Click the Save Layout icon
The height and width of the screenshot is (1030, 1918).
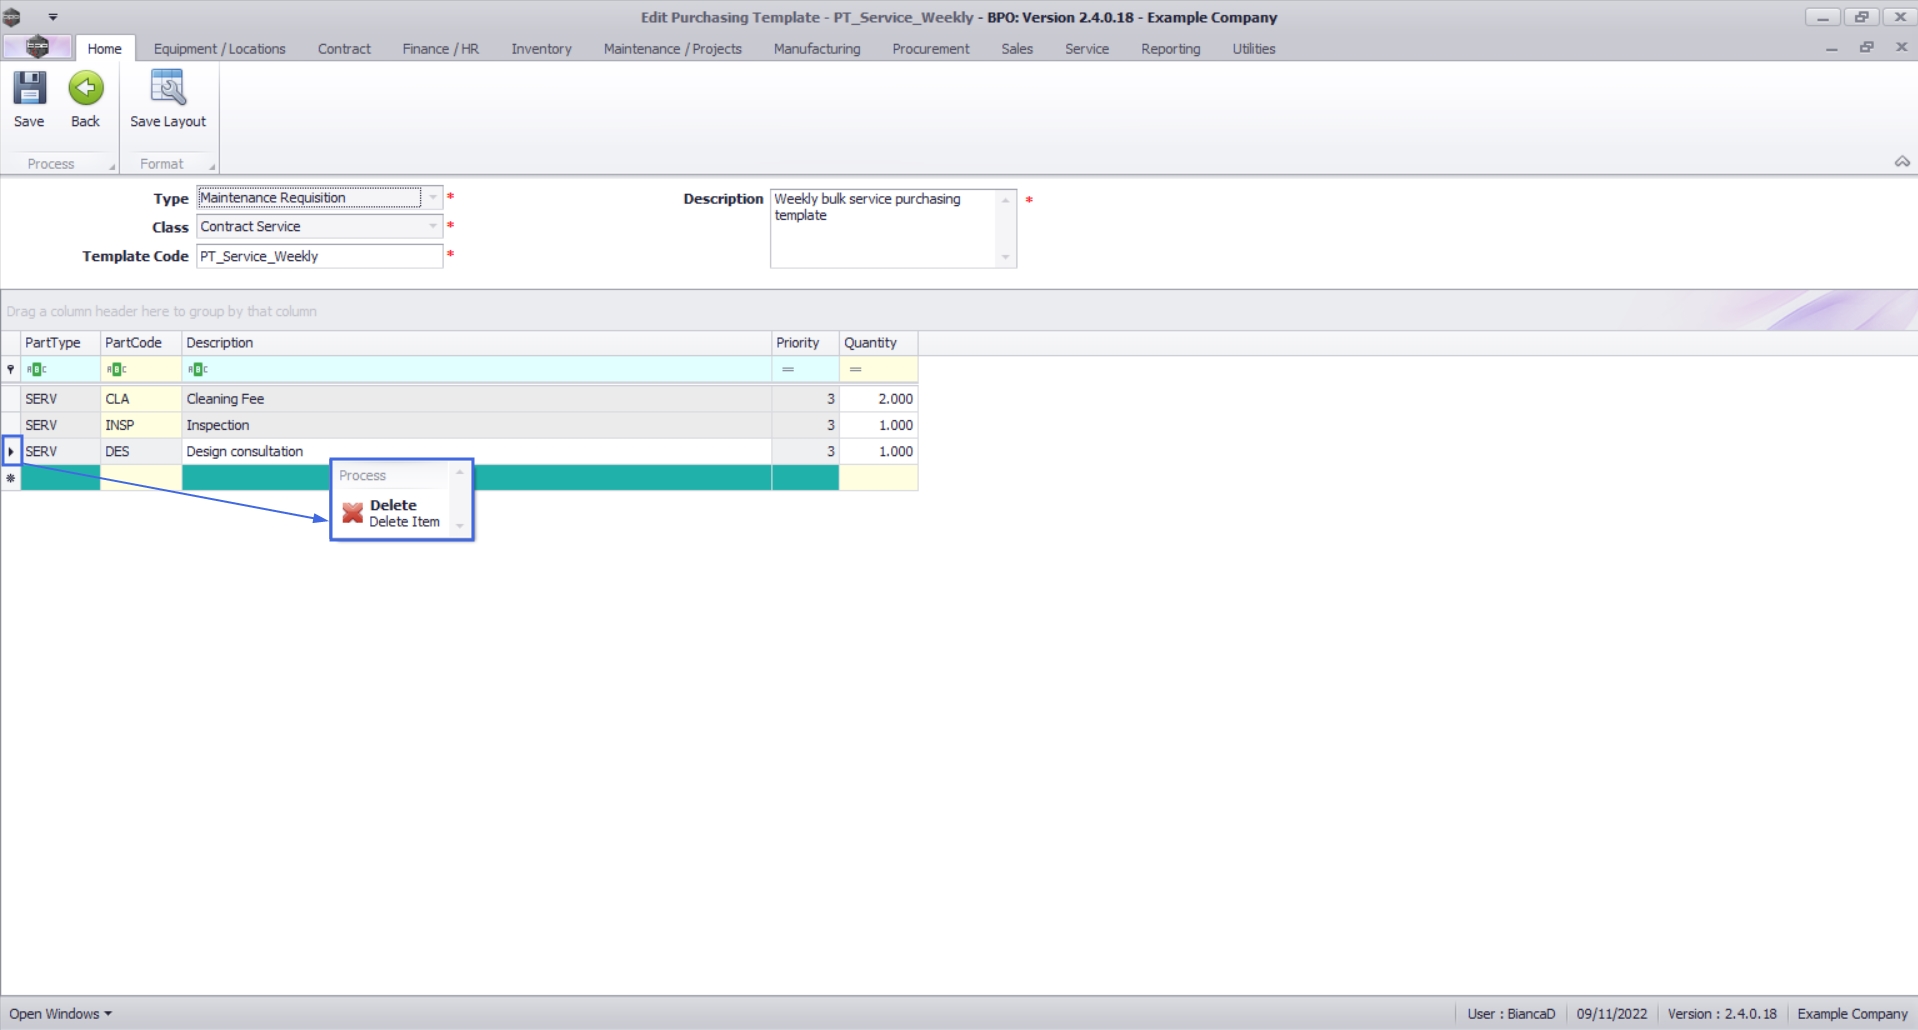pyautogui.click(x=167, y=89)
